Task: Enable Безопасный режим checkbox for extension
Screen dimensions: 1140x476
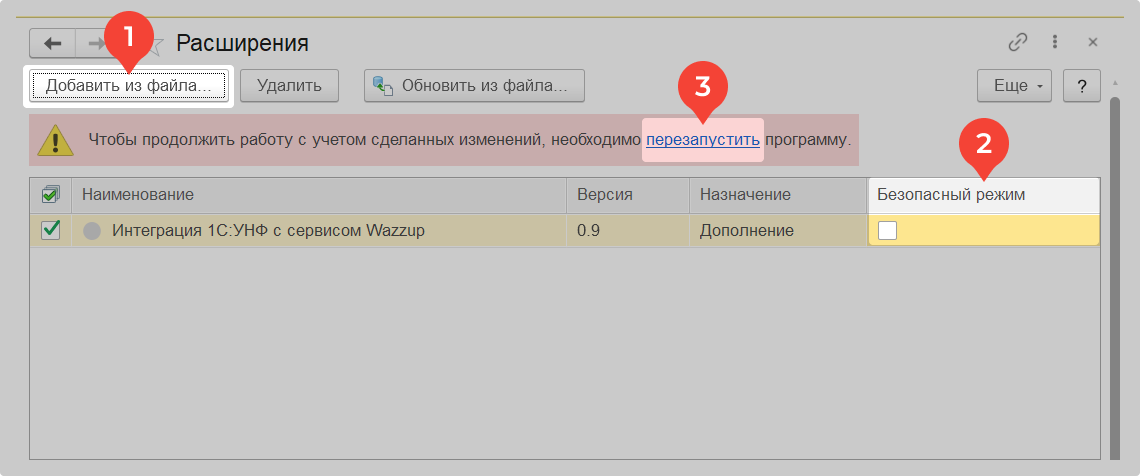Action: click(x=887, y=231)
